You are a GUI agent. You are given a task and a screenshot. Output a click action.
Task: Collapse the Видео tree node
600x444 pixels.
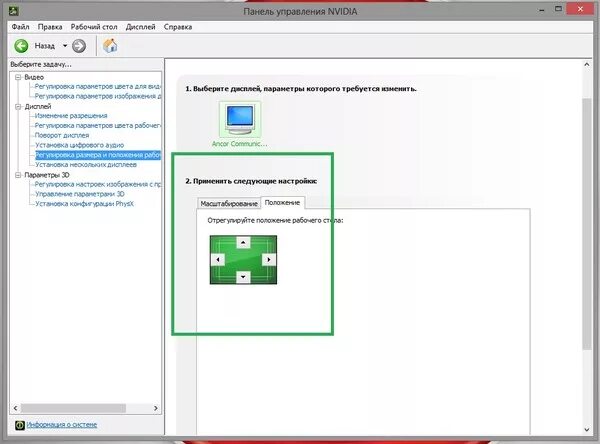click(x=18, y=77)
